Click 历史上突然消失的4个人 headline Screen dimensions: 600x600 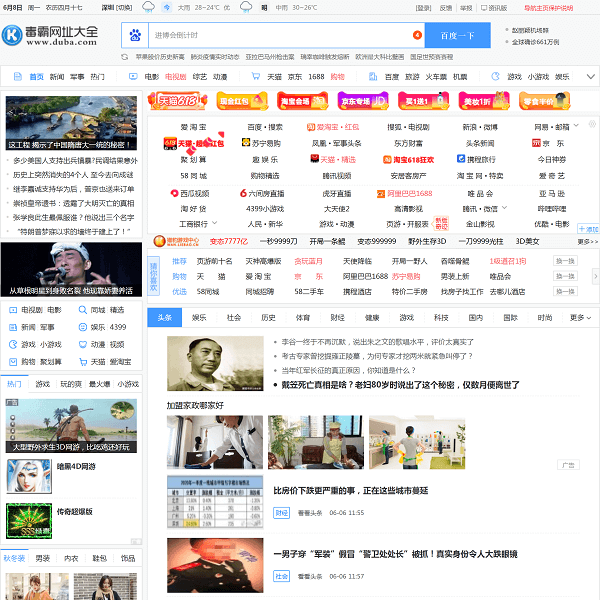pos(73,175)
